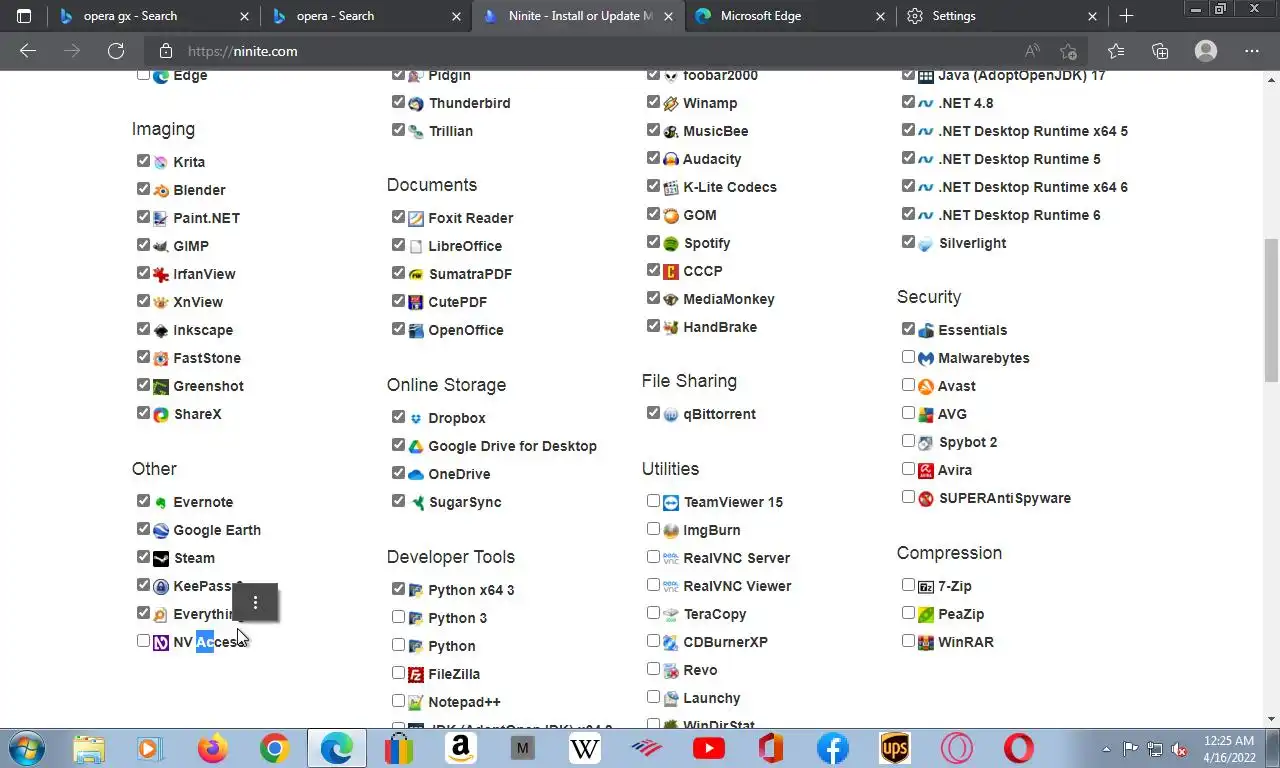The height and width of the screenshot is (768, 1280).
Task: Click the muted volume tray icon
Action: coord(1180,748)
